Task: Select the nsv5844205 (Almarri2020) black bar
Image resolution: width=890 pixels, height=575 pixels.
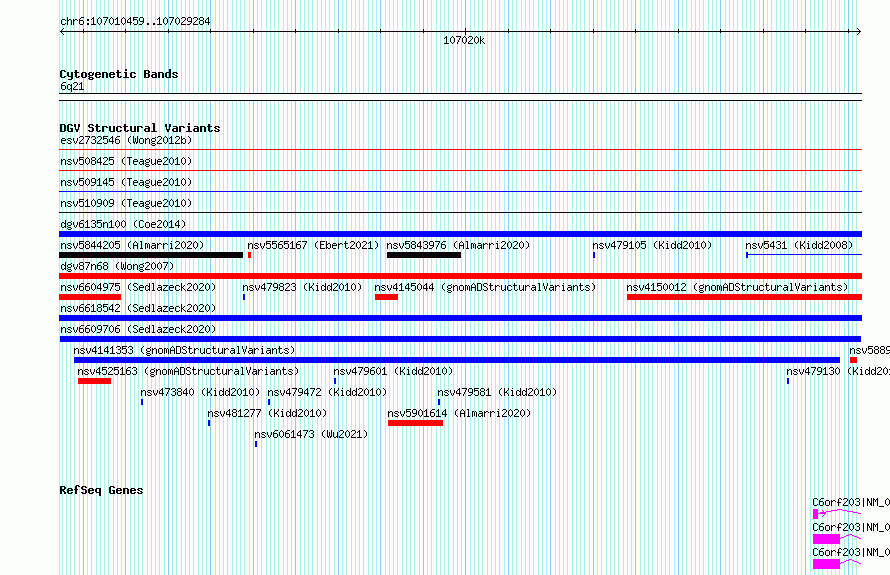Action: (151, 255)
